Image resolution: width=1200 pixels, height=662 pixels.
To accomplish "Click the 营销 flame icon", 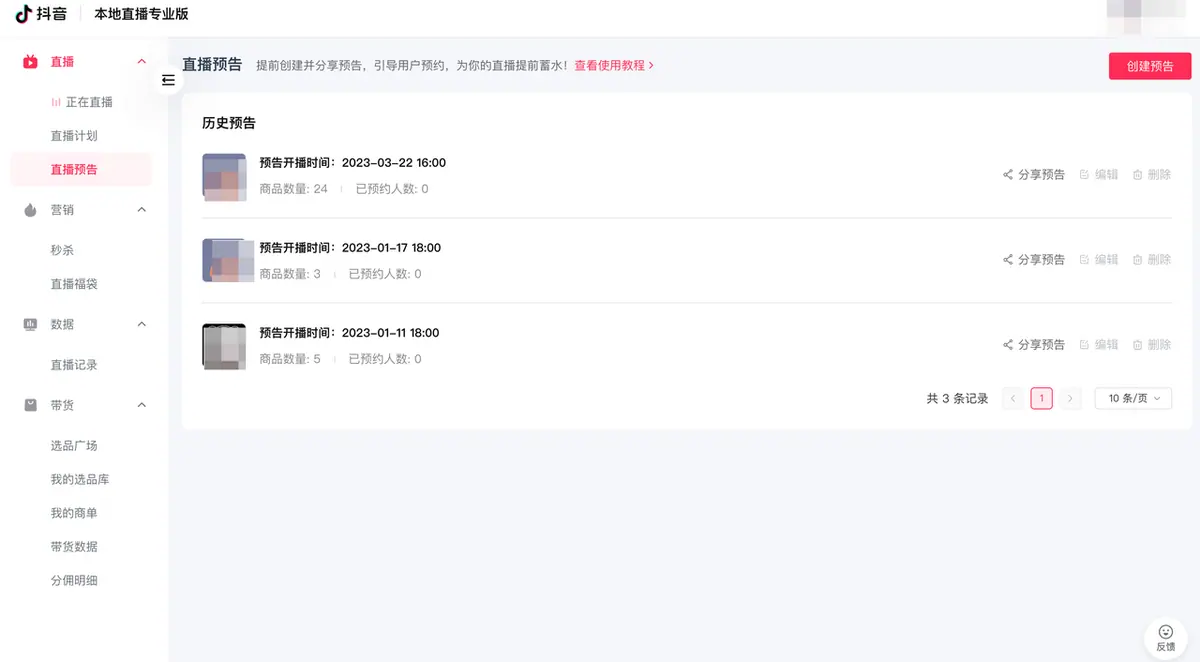I will click(x=30, y=210).
